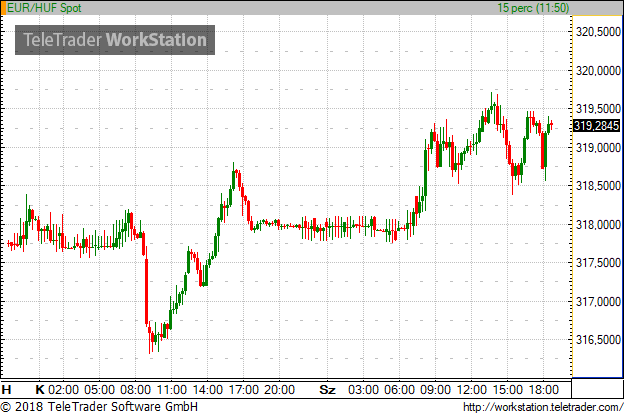Click the K day marker on time axis
The height and width of the screenshot is (416, 624).
click(40, 389)
